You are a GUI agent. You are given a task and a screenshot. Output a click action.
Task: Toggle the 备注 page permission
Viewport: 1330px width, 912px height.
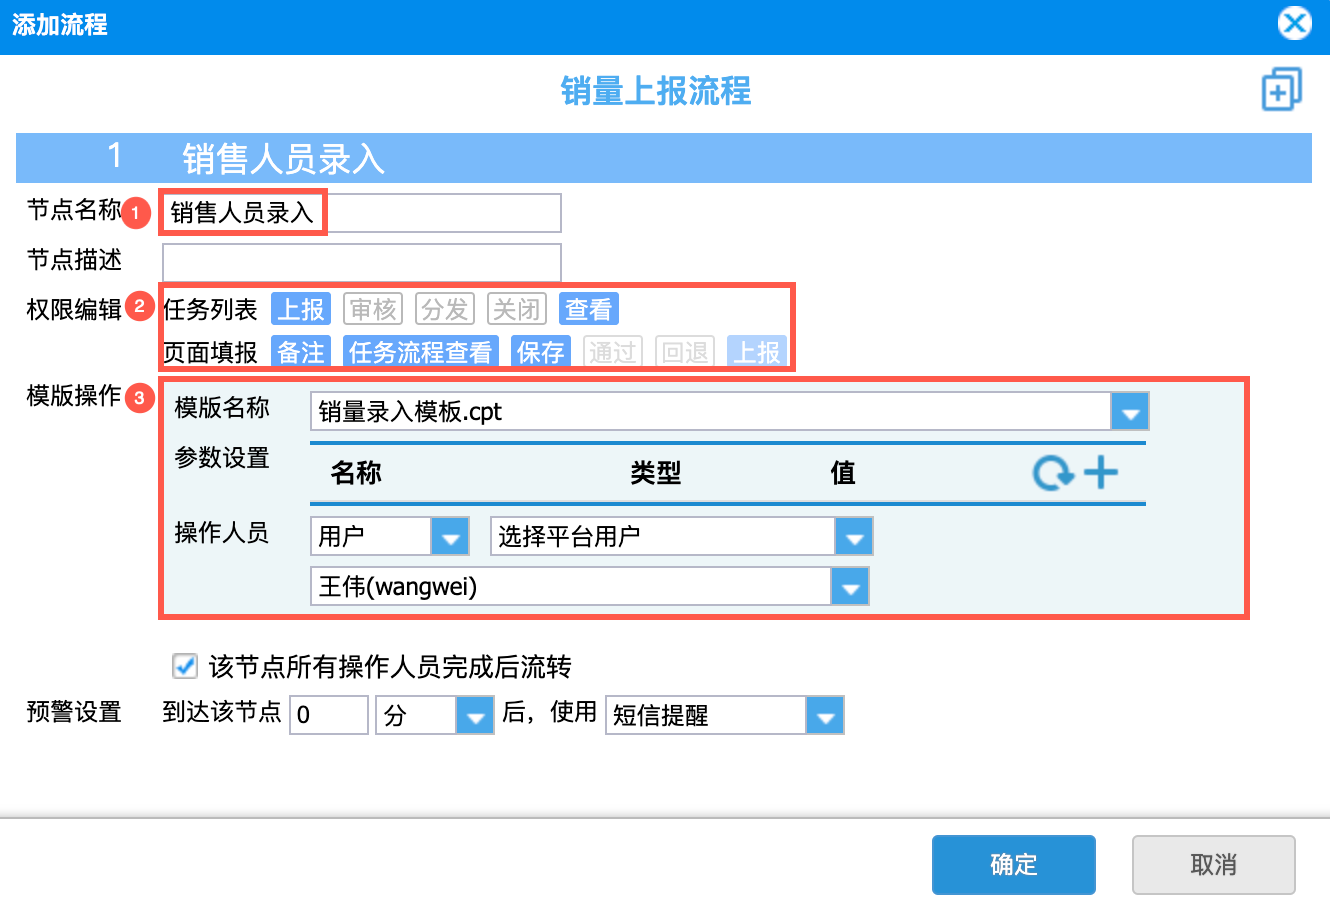301,352
